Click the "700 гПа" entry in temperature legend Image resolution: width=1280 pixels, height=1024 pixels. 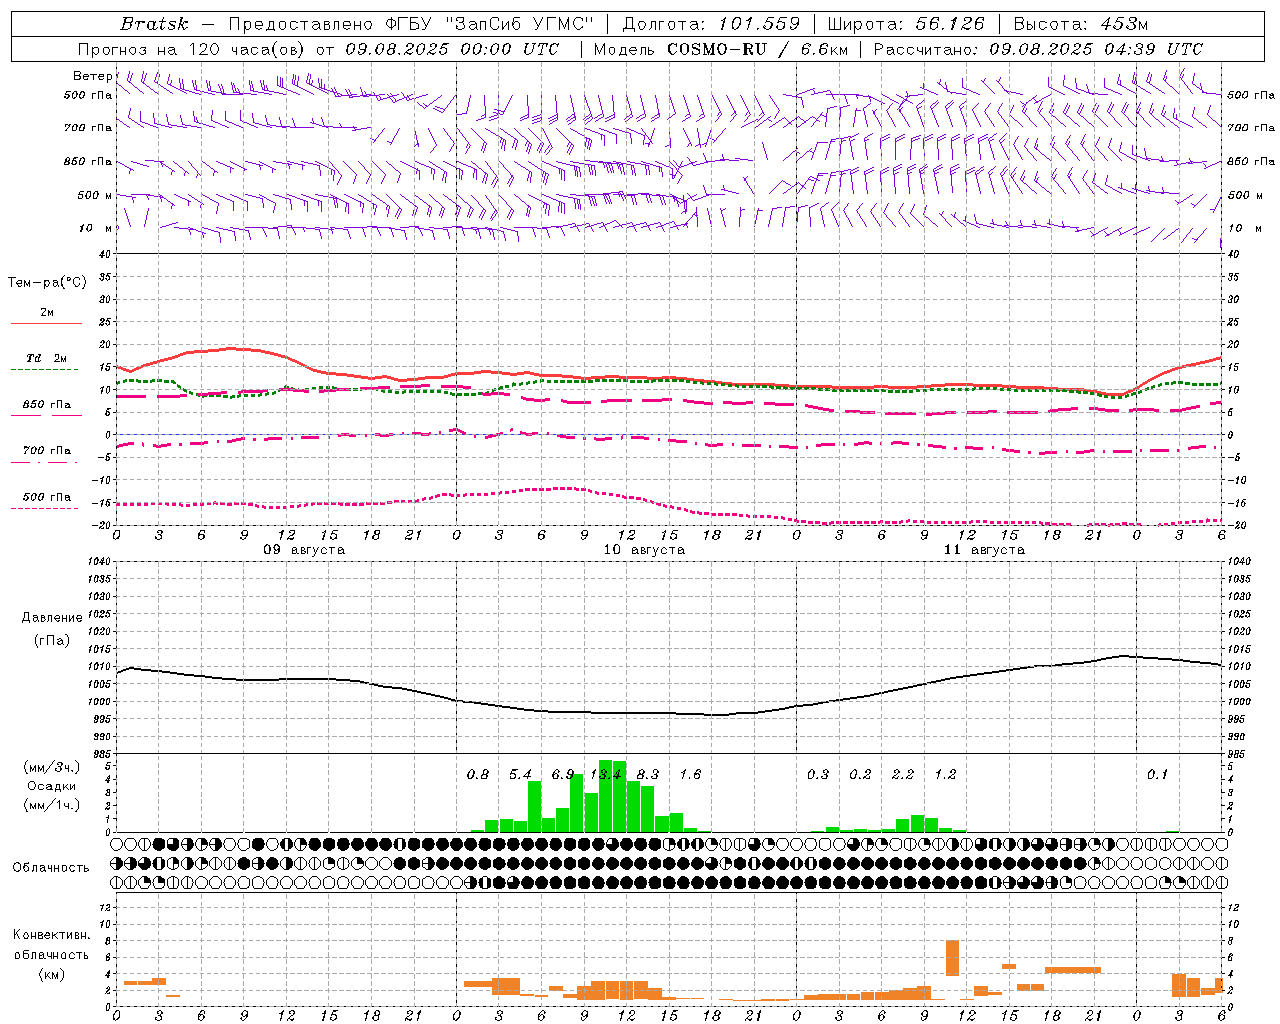click(47, 451)
